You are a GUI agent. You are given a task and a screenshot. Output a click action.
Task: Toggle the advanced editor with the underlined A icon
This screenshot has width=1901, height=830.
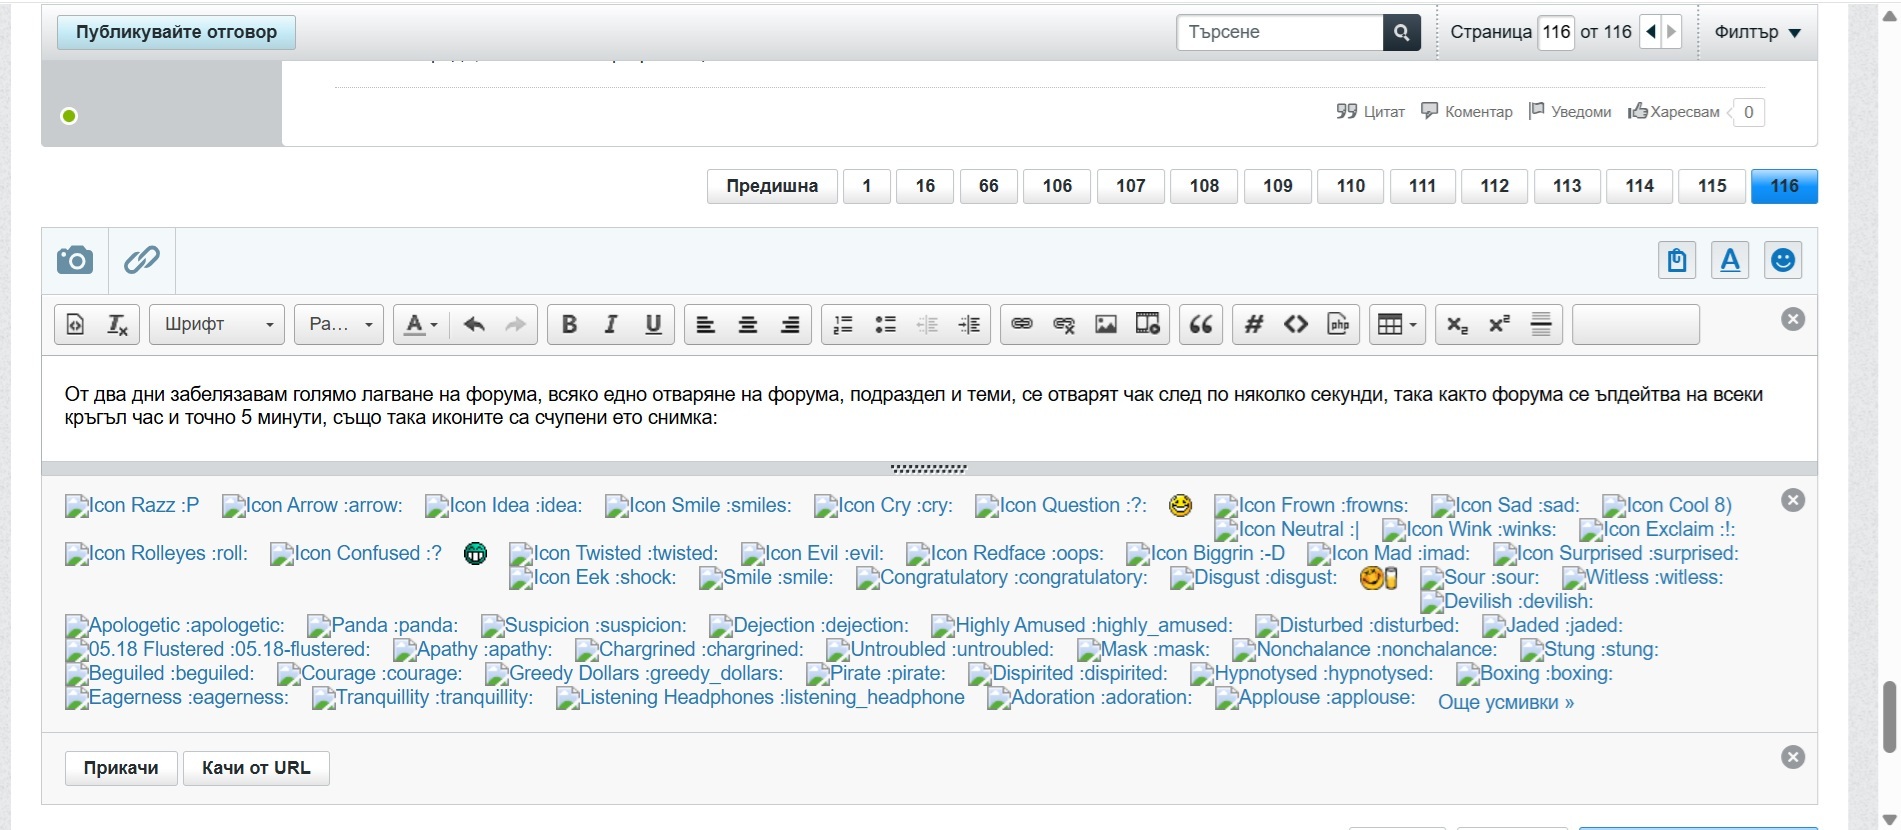1730,261
